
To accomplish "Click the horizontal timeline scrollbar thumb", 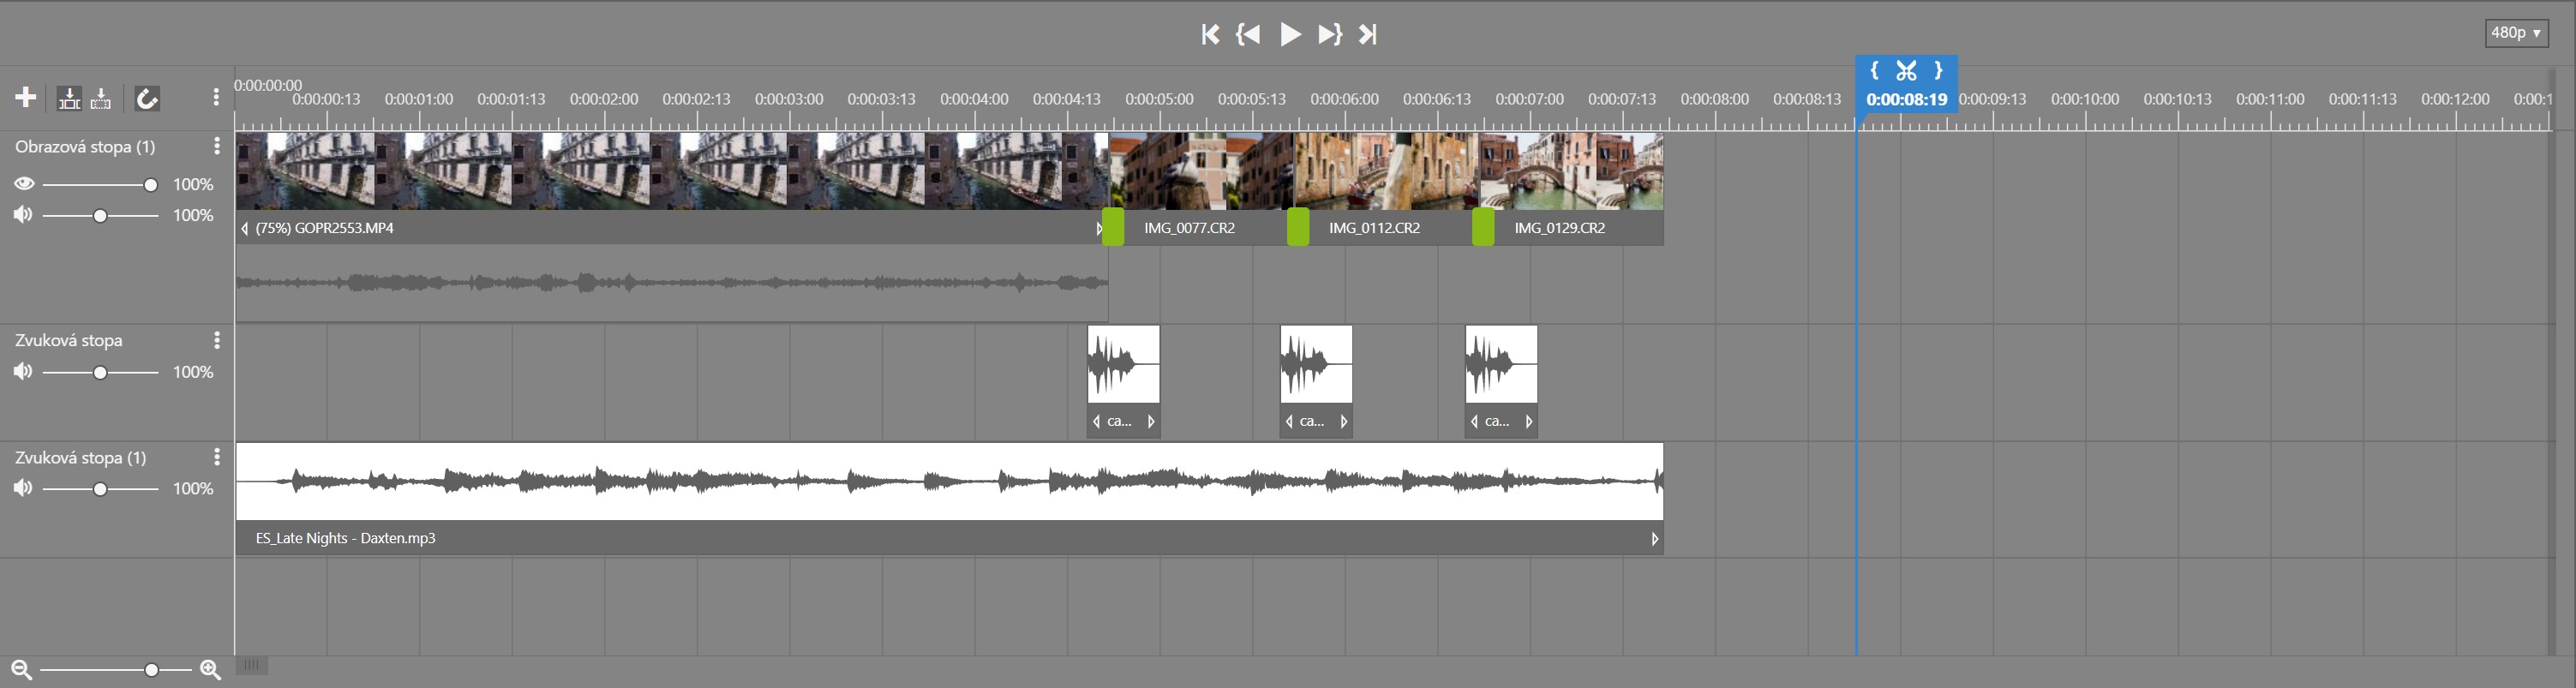I will coord(252,665).
